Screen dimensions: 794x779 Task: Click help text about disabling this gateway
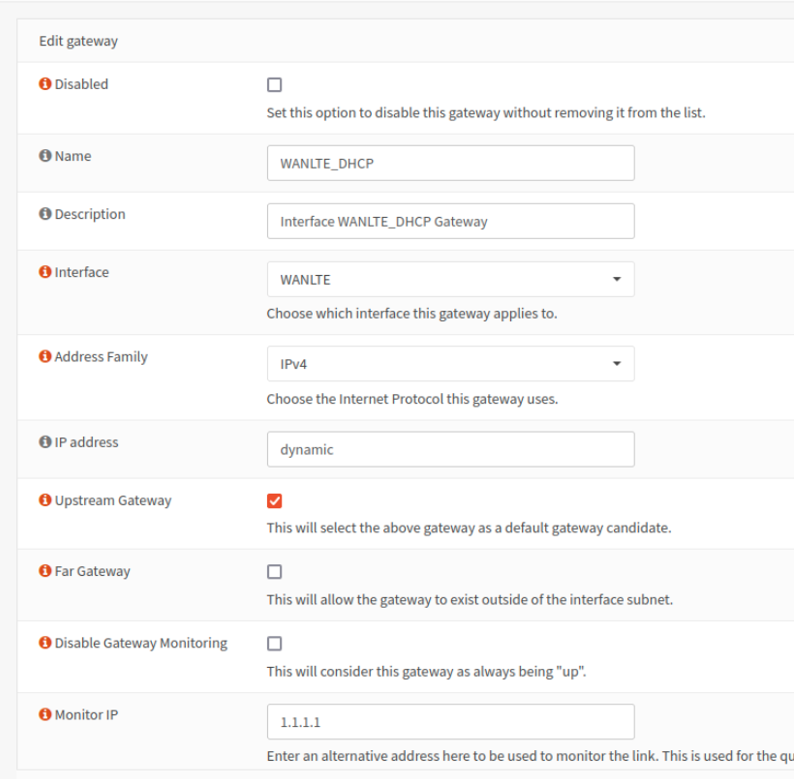click(486, 113)
